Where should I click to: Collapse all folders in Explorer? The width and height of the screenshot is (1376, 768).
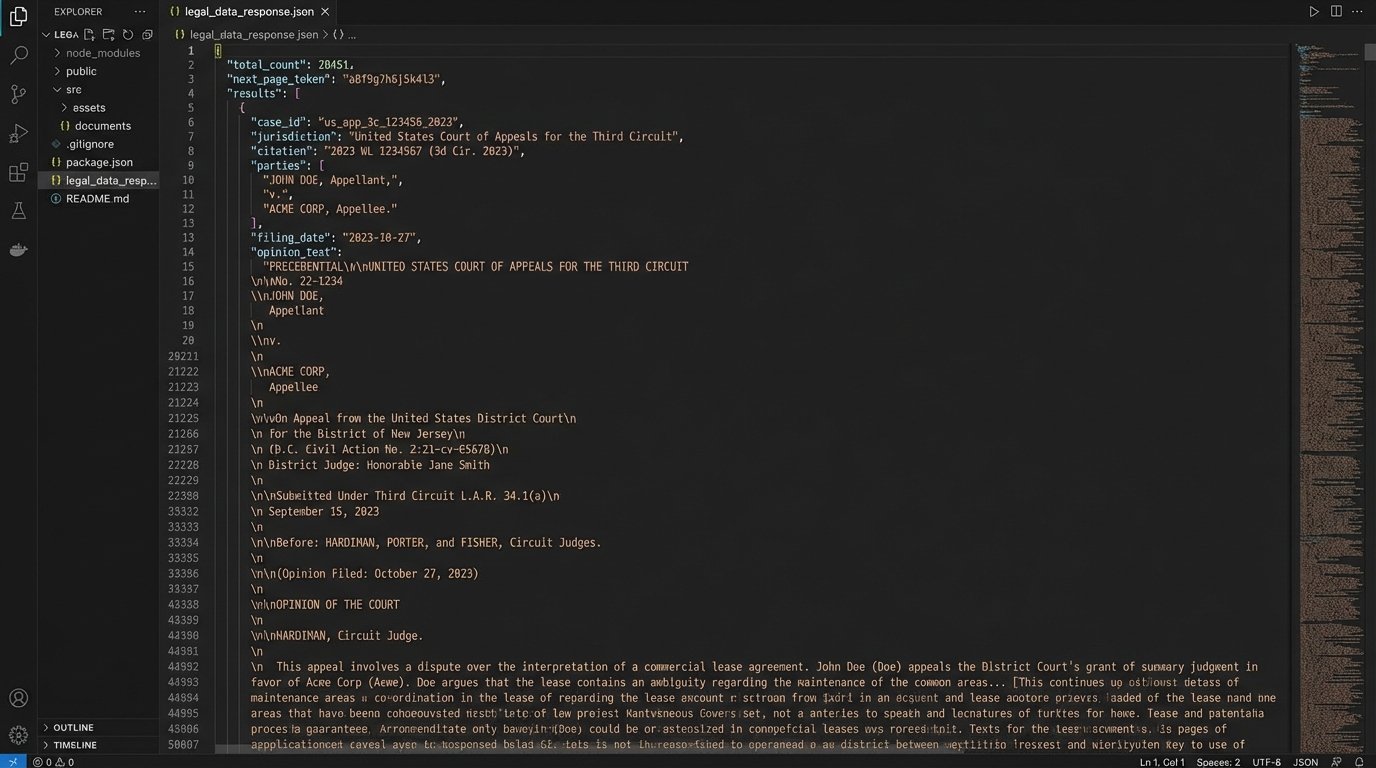pyautogui.click(x=147, y=34)
